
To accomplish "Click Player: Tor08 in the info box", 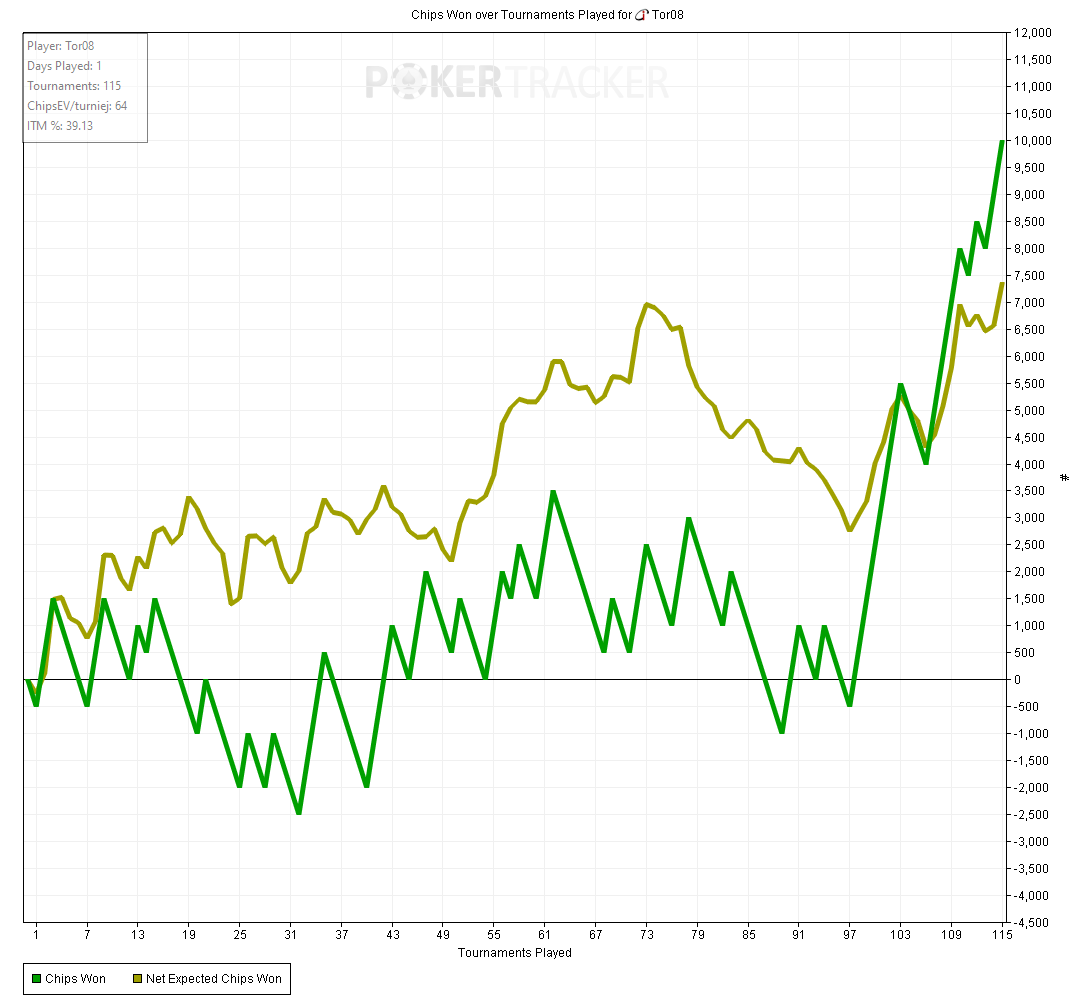I will point(61,46).
